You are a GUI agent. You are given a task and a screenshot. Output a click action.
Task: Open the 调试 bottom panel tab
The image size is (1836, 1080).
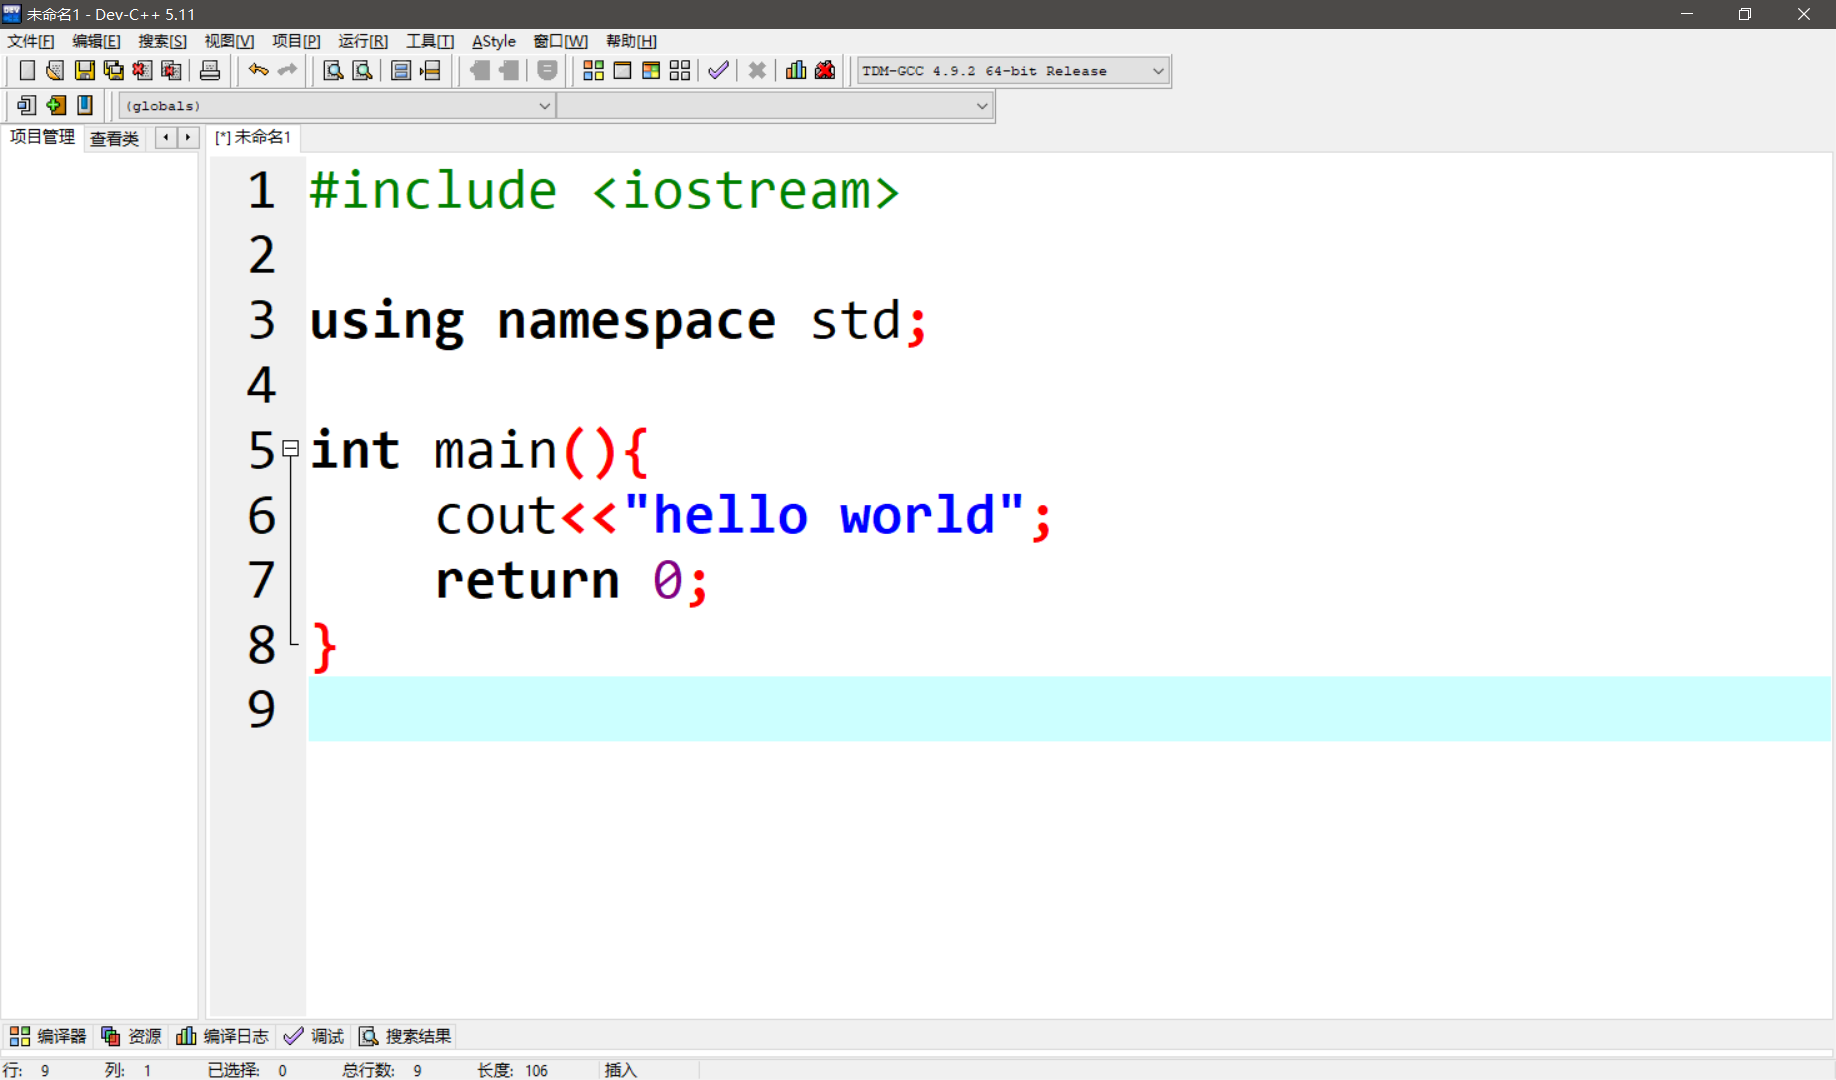pyautogui.click(x=314, y=1036)
